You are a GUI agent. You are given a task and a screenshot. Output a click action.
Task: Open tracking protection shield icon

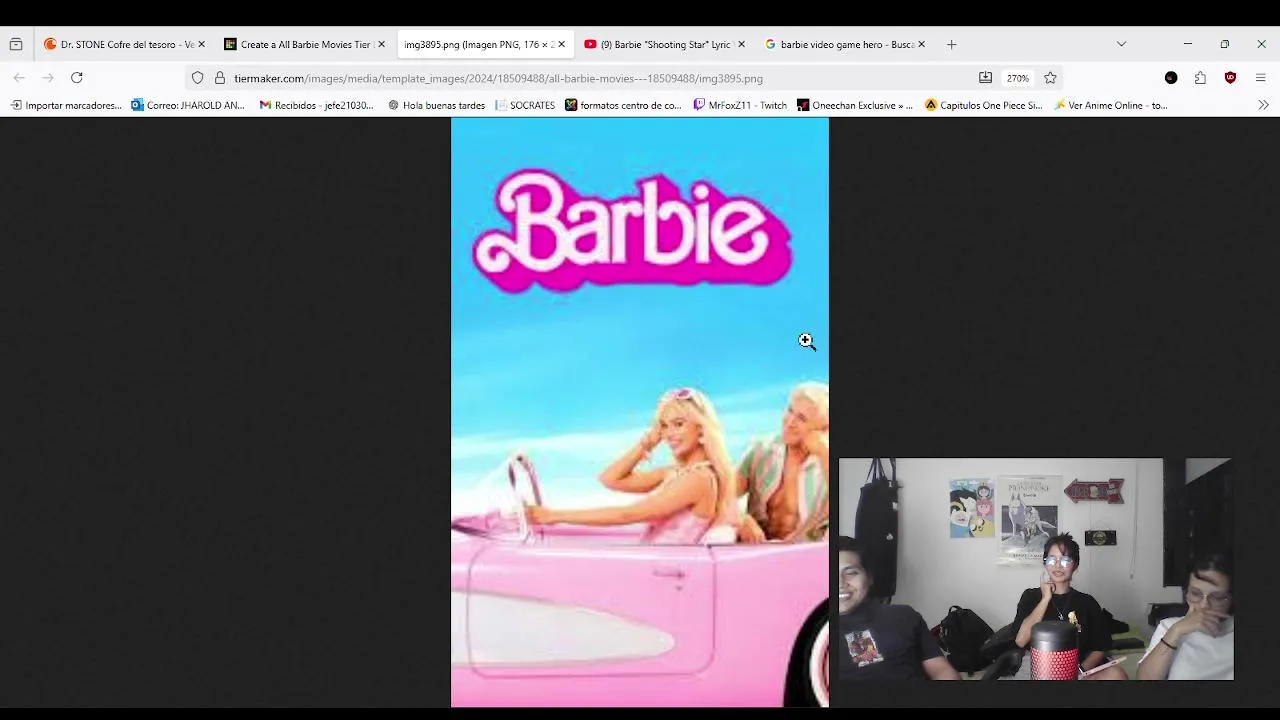point(197,78)
